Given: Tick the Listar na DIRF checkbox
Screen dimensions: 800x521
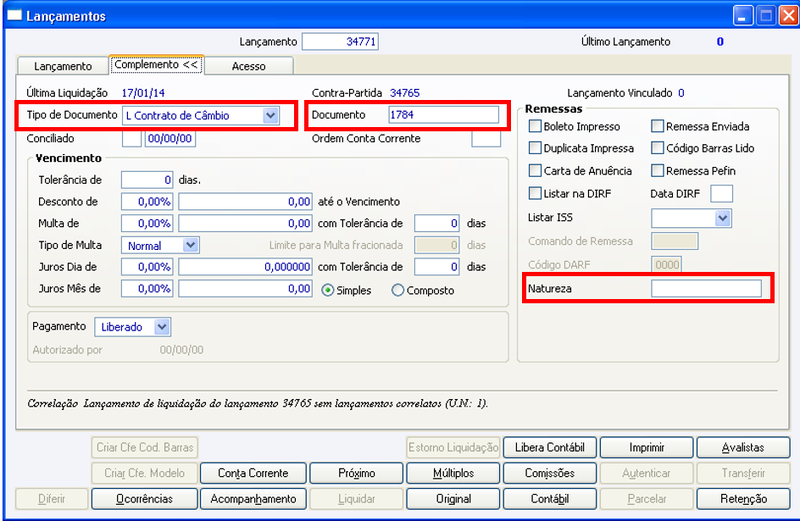Looking at the screenshot, I should click(x=535, y=193).
